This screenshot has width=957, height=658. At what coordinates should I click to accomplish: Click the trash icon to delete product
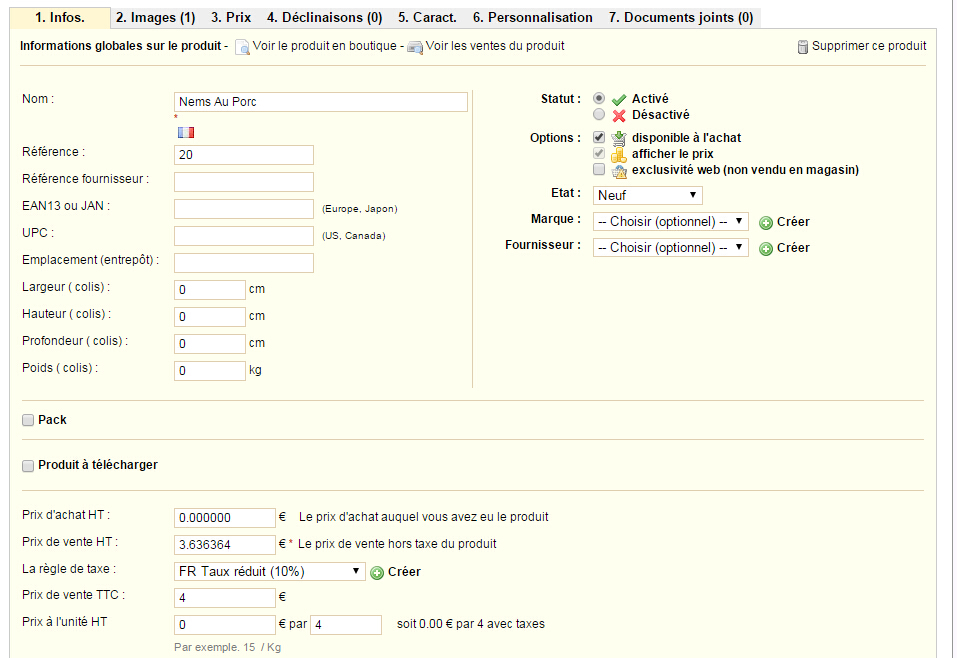pos(803,47)
